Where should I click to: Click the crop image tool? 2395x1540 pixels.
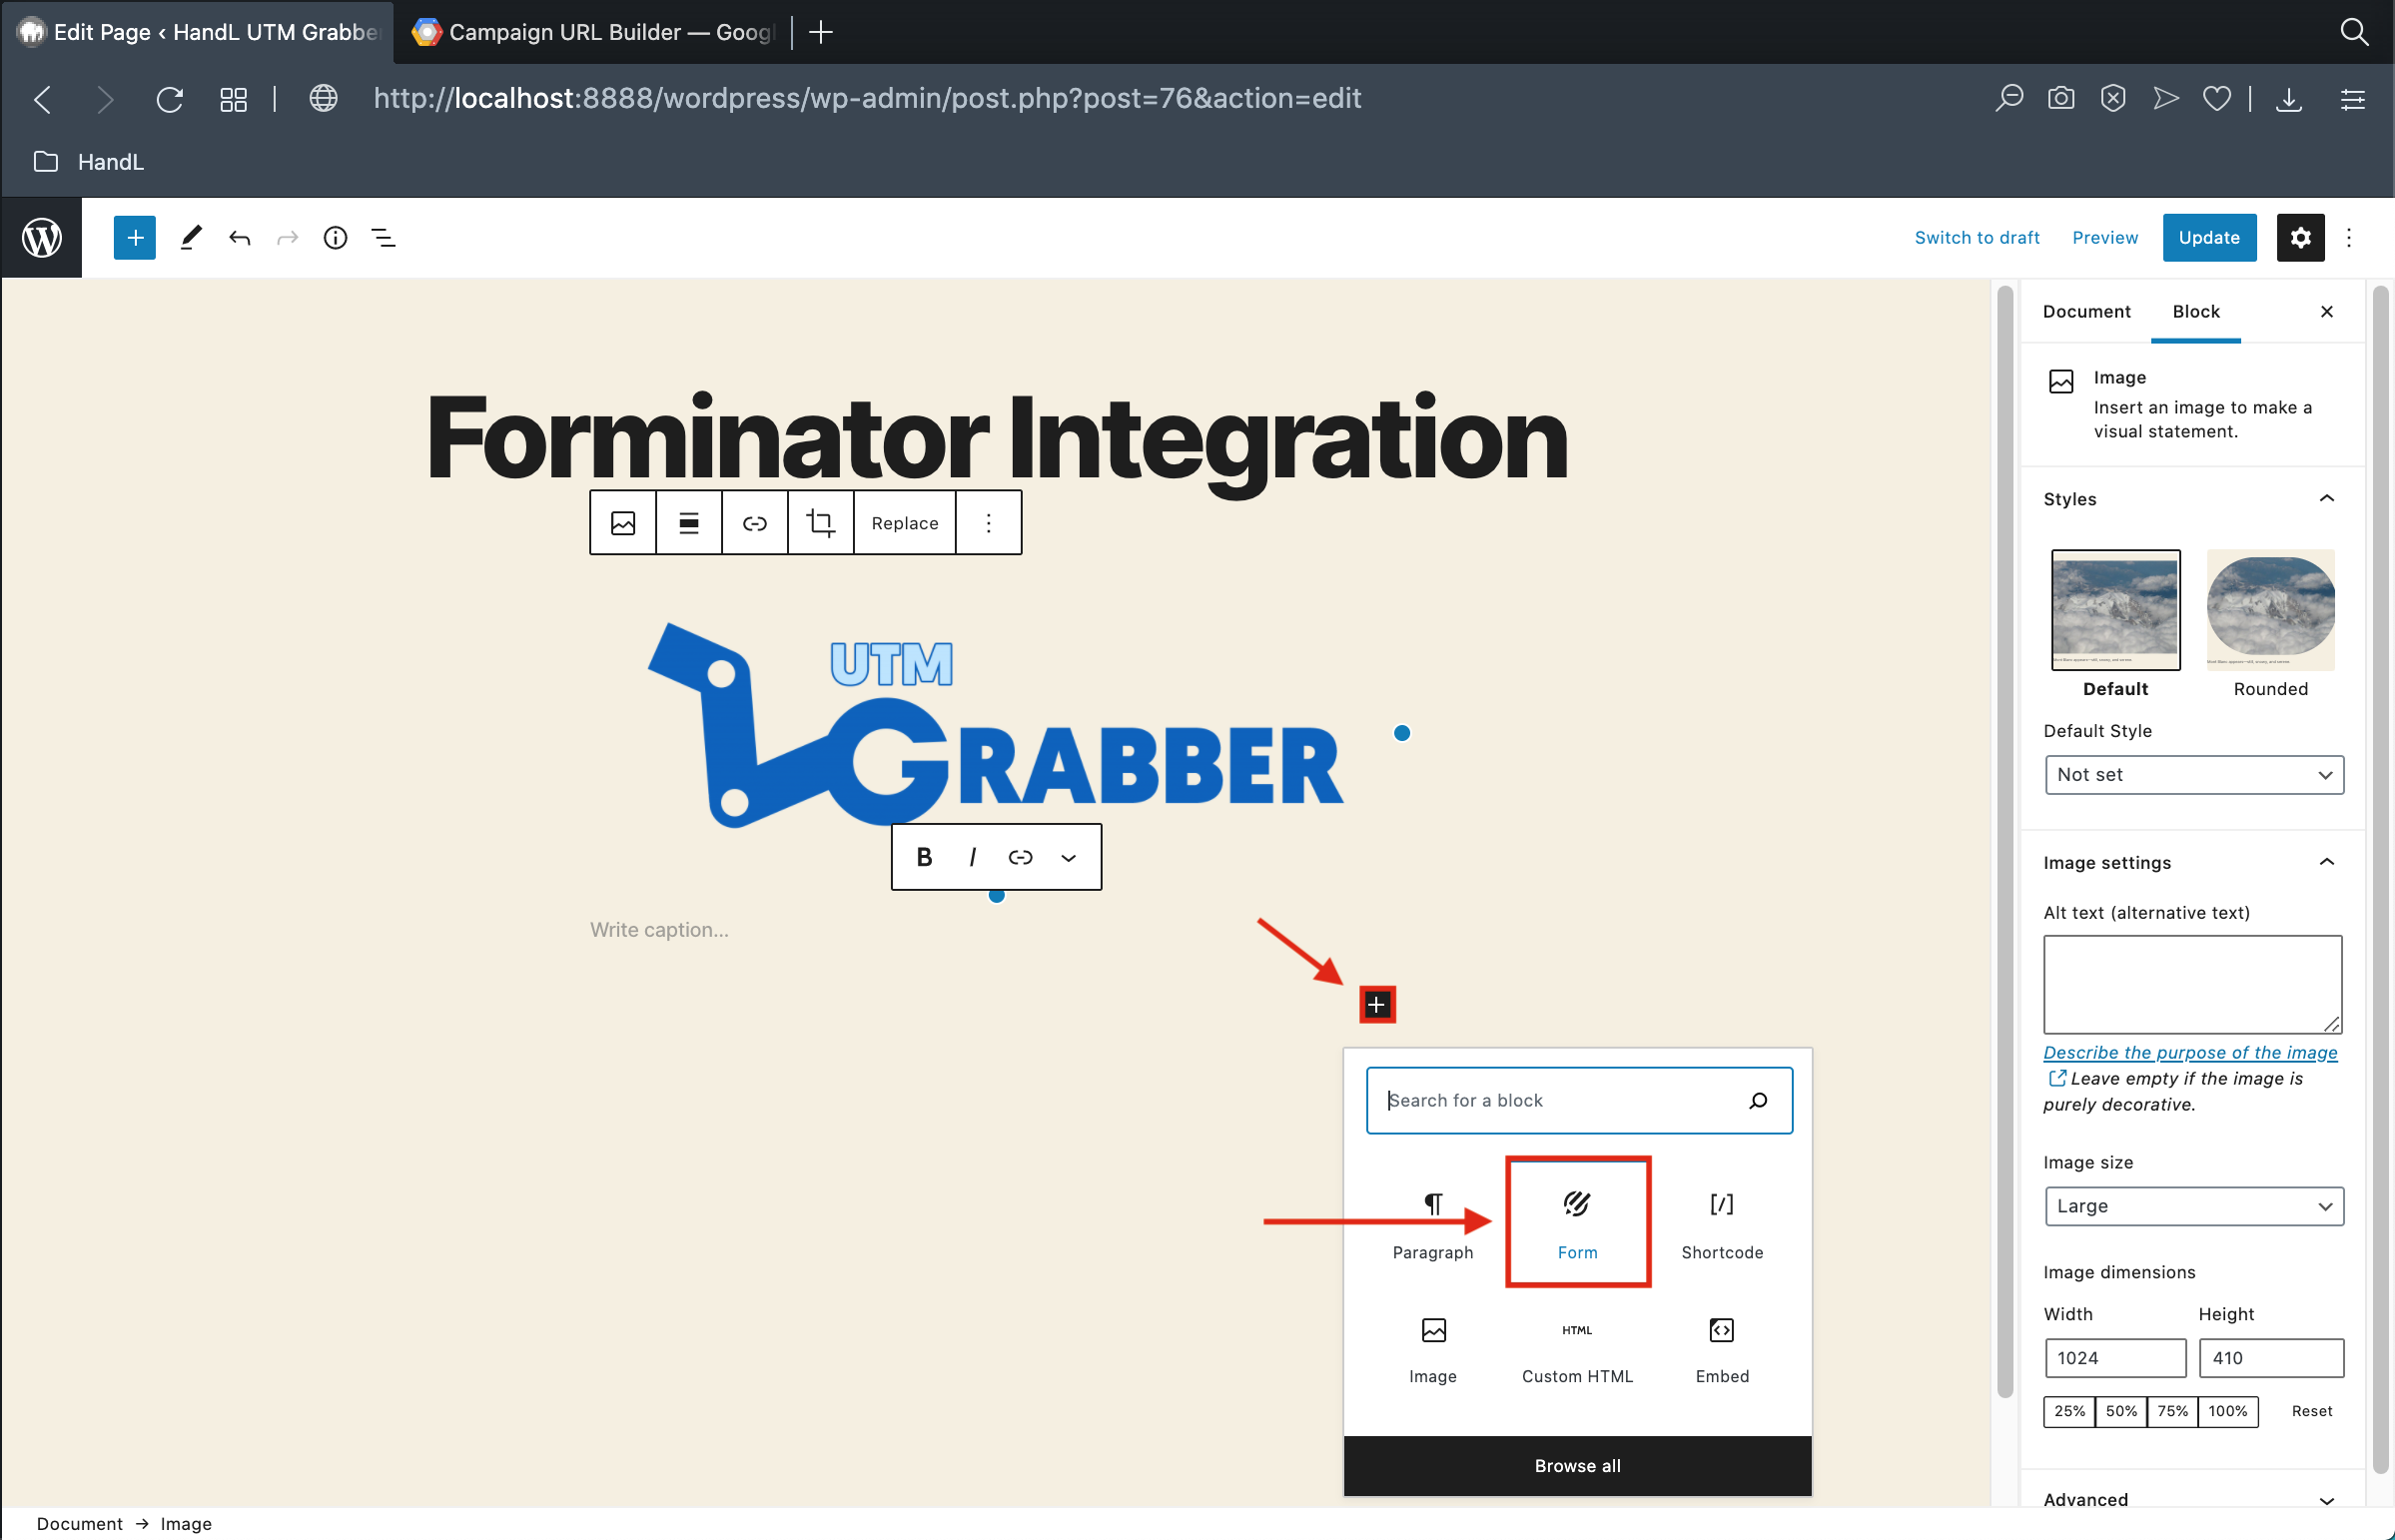[820, 522]
